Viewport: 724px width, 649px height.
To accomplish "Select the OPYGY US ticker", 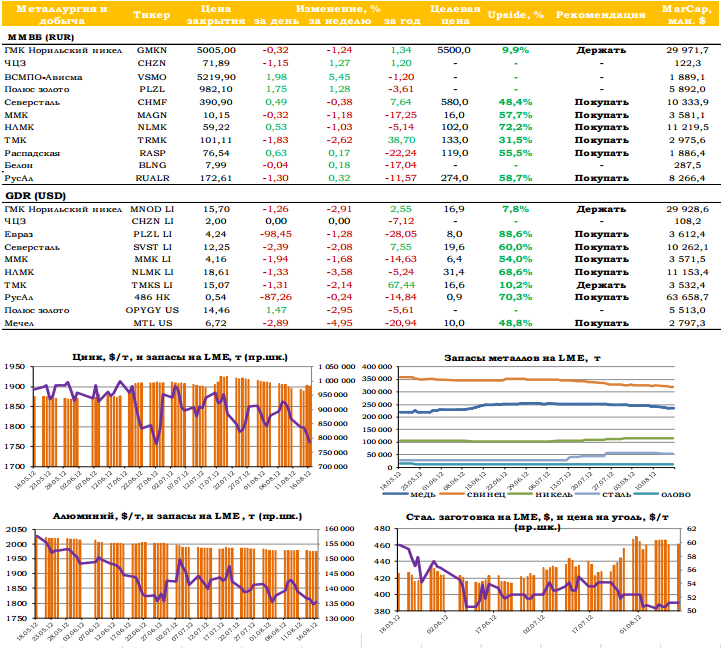I will coord(152,310).
